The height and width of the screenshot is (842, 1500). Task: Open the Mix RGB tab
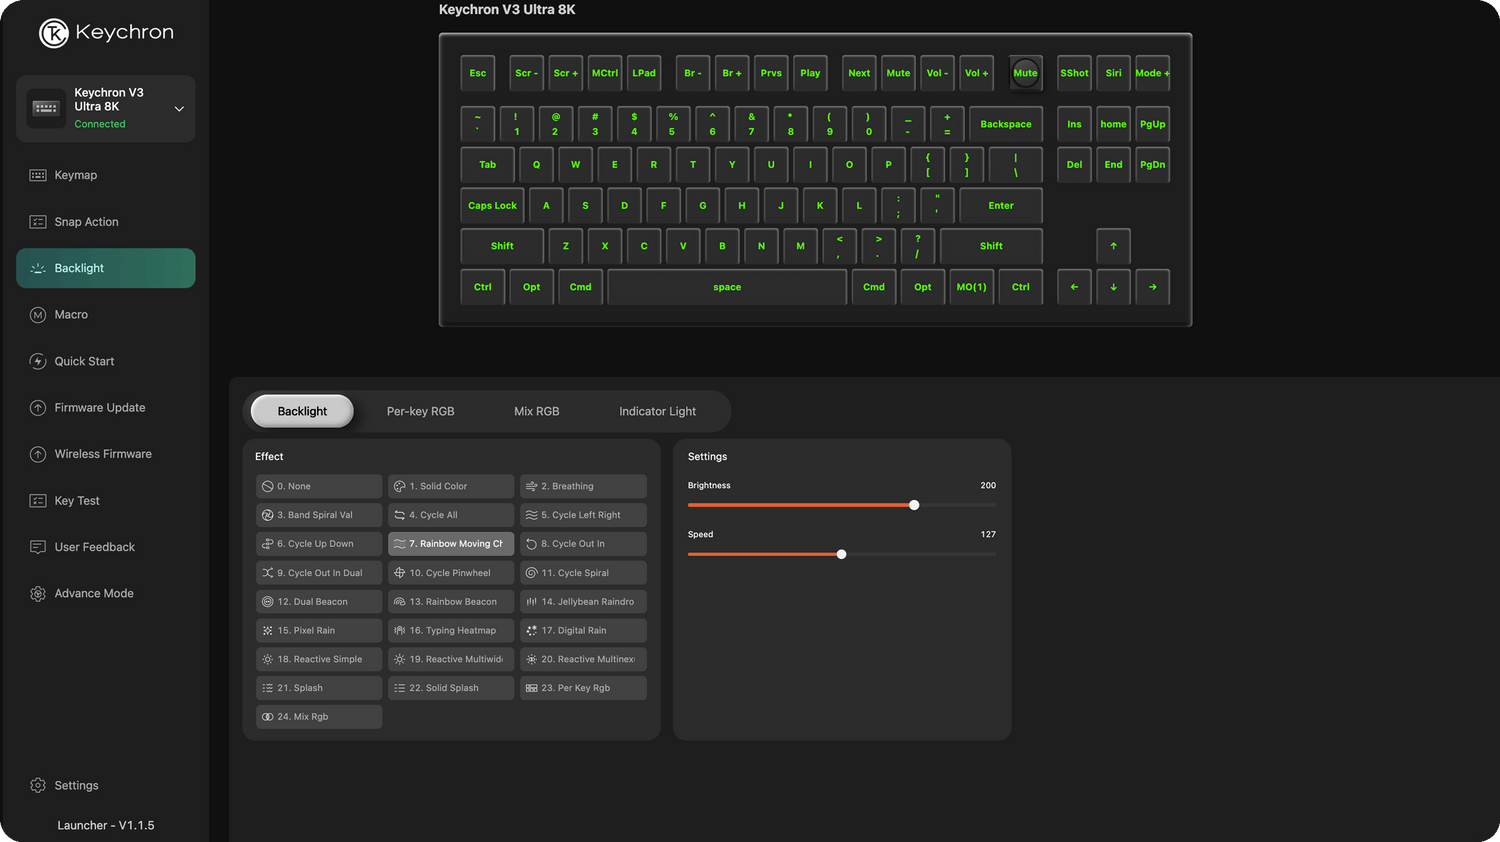(x=536, y=411)
